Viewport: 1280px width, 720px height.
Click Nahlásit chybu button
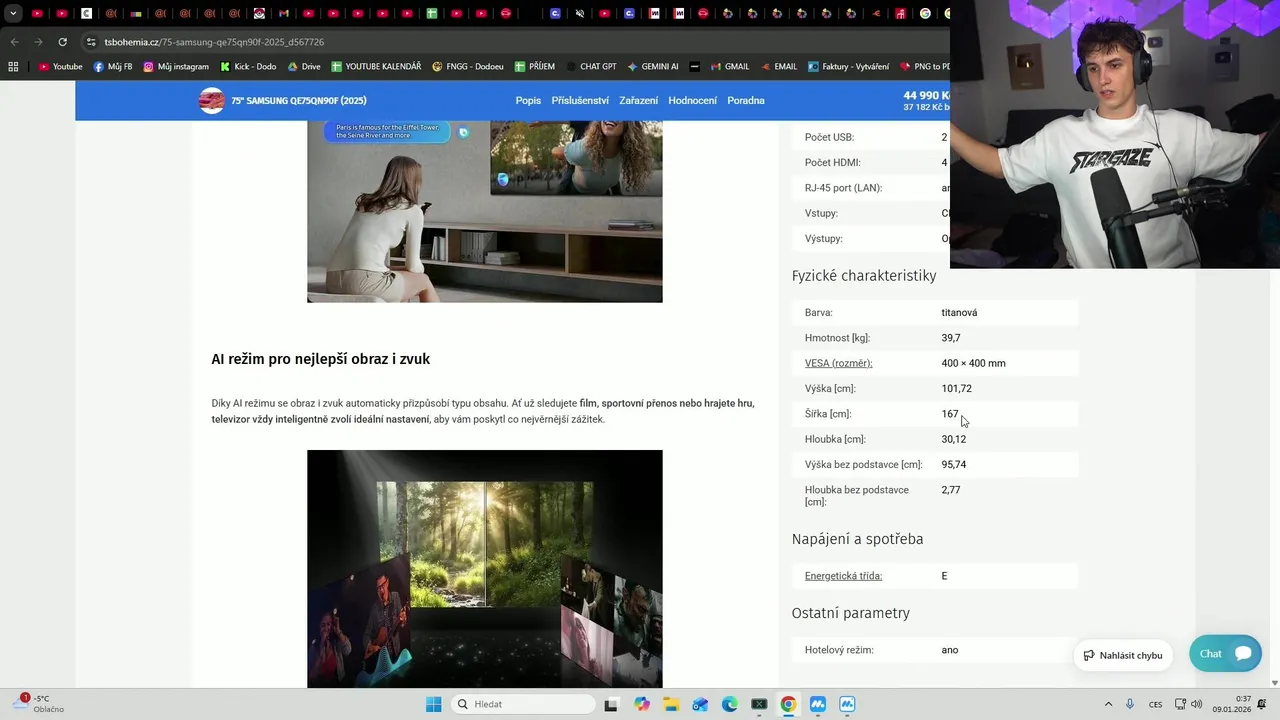coord(1122,655)
